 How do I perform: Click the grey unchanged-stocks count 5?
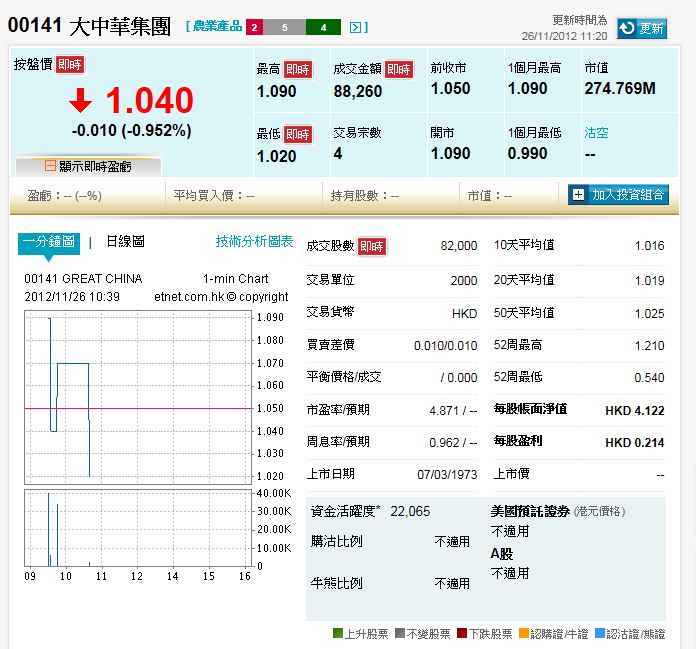(x=285, y=27)
